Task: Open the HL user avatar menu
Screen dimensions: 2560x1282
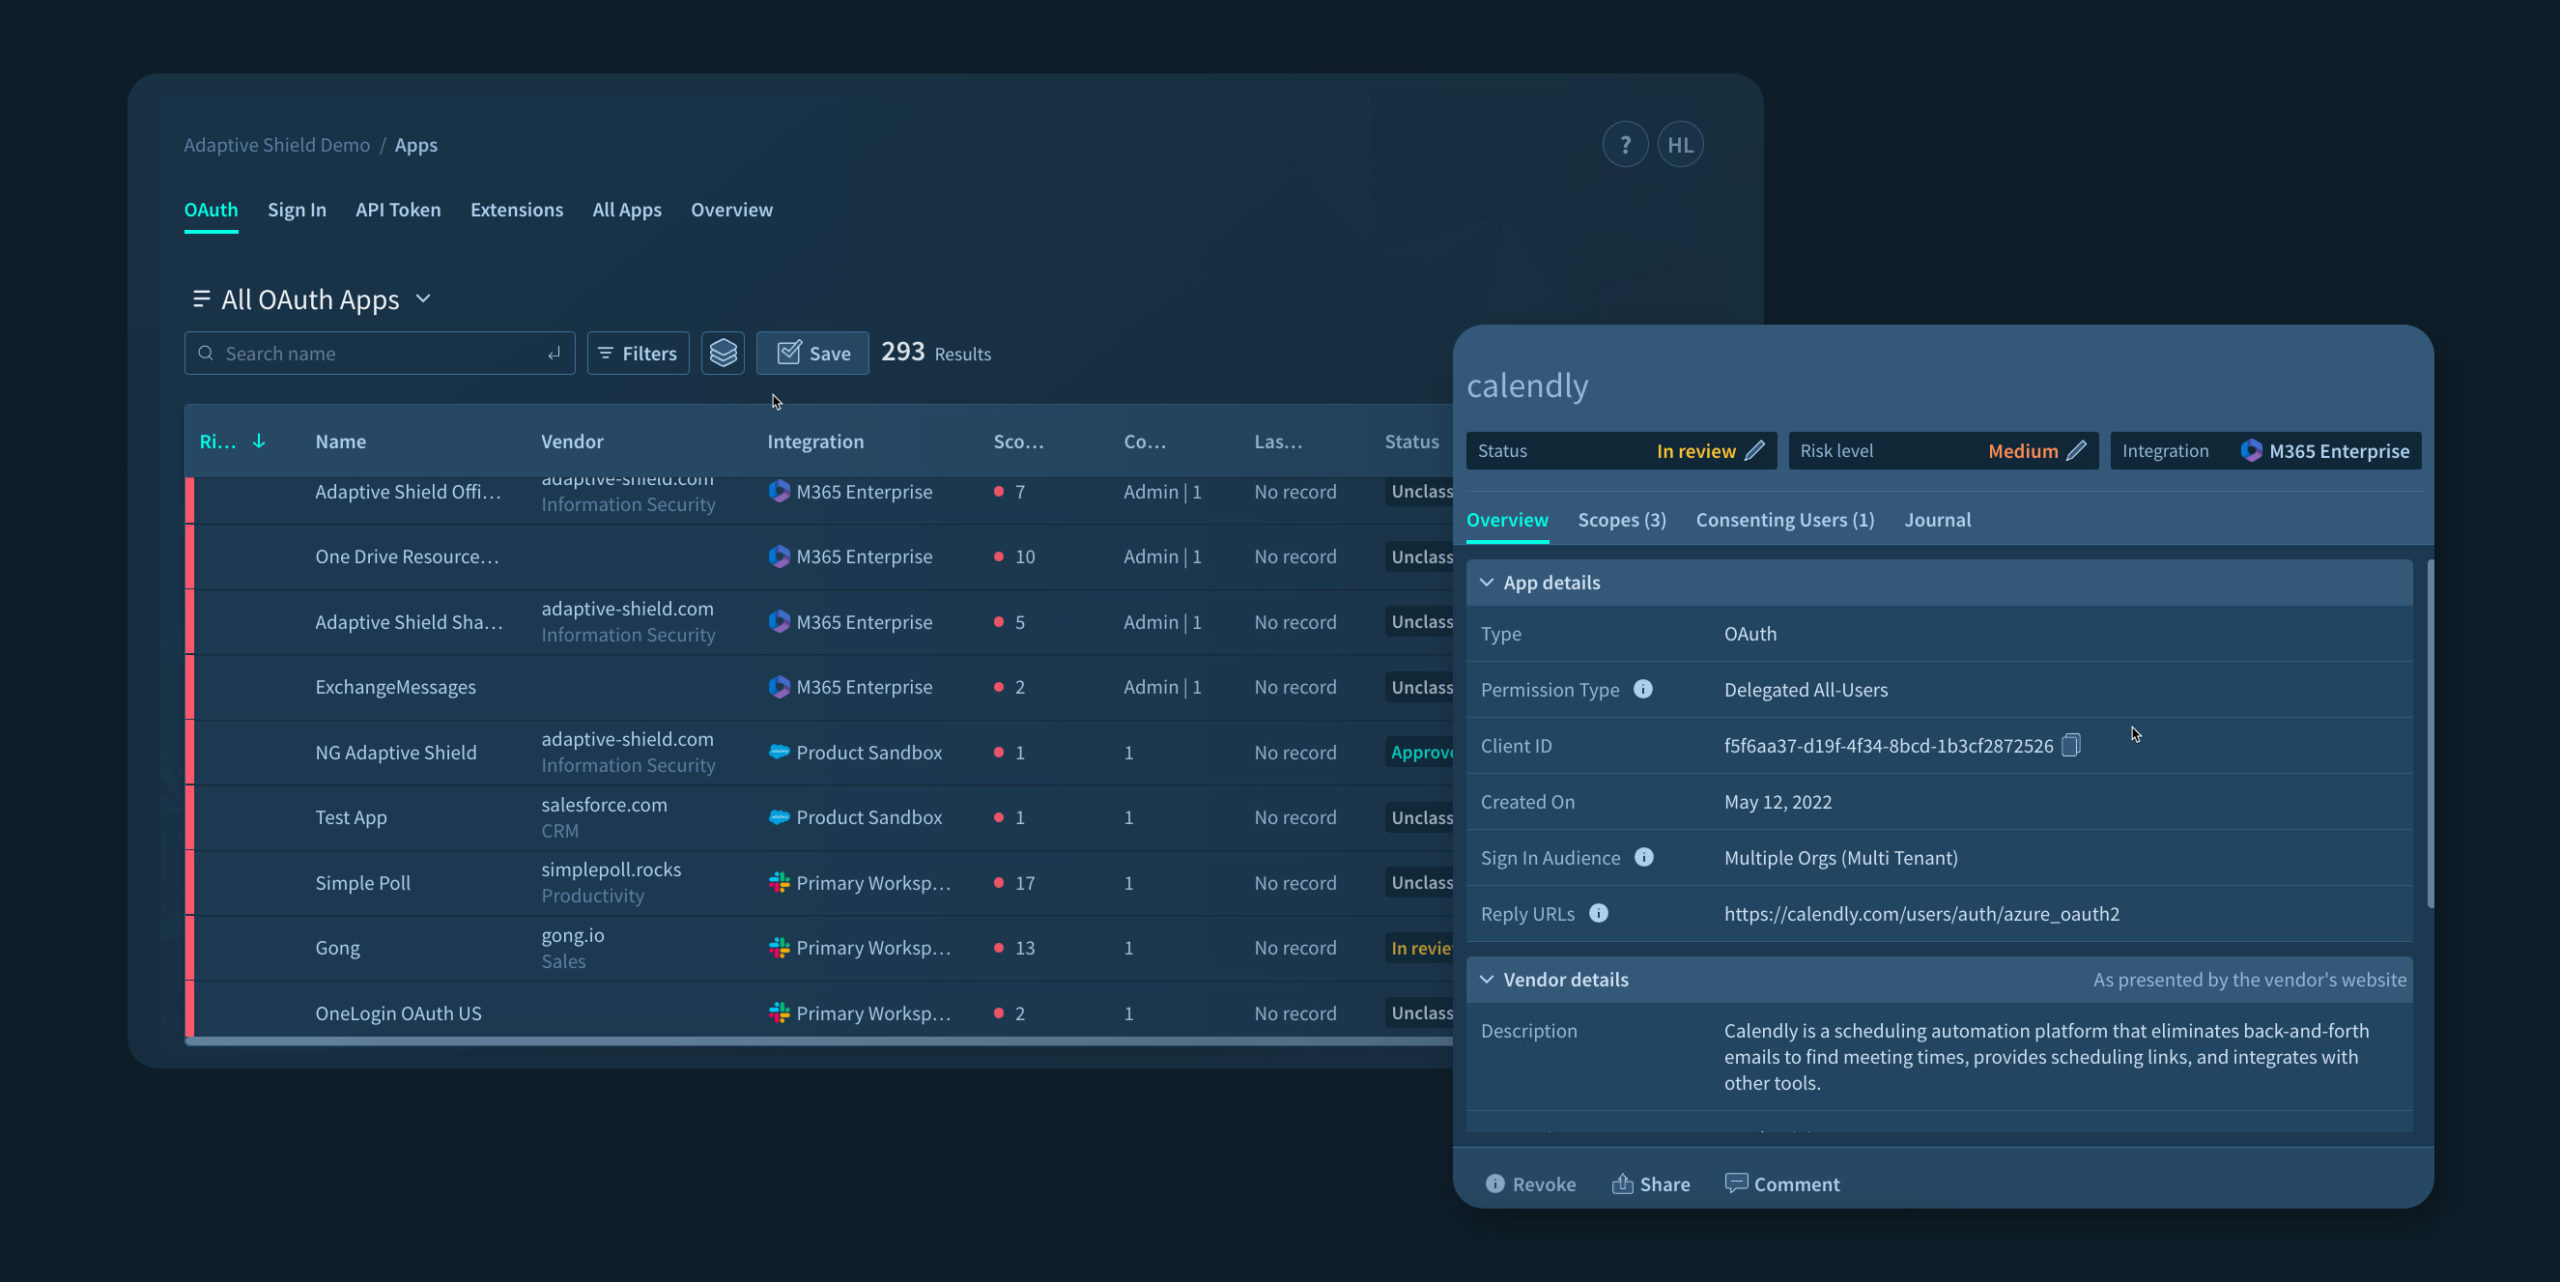Action: [x=1680, y=145]
